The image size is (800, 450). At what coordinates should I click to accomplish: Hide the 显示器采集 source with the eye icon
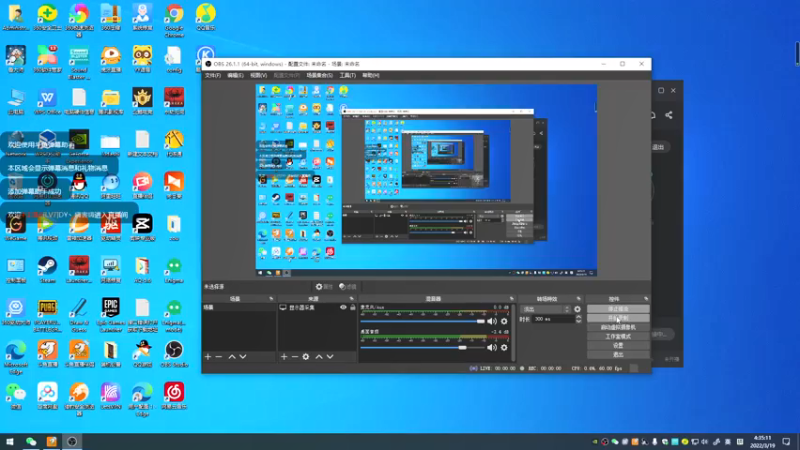tap(343, 308)
